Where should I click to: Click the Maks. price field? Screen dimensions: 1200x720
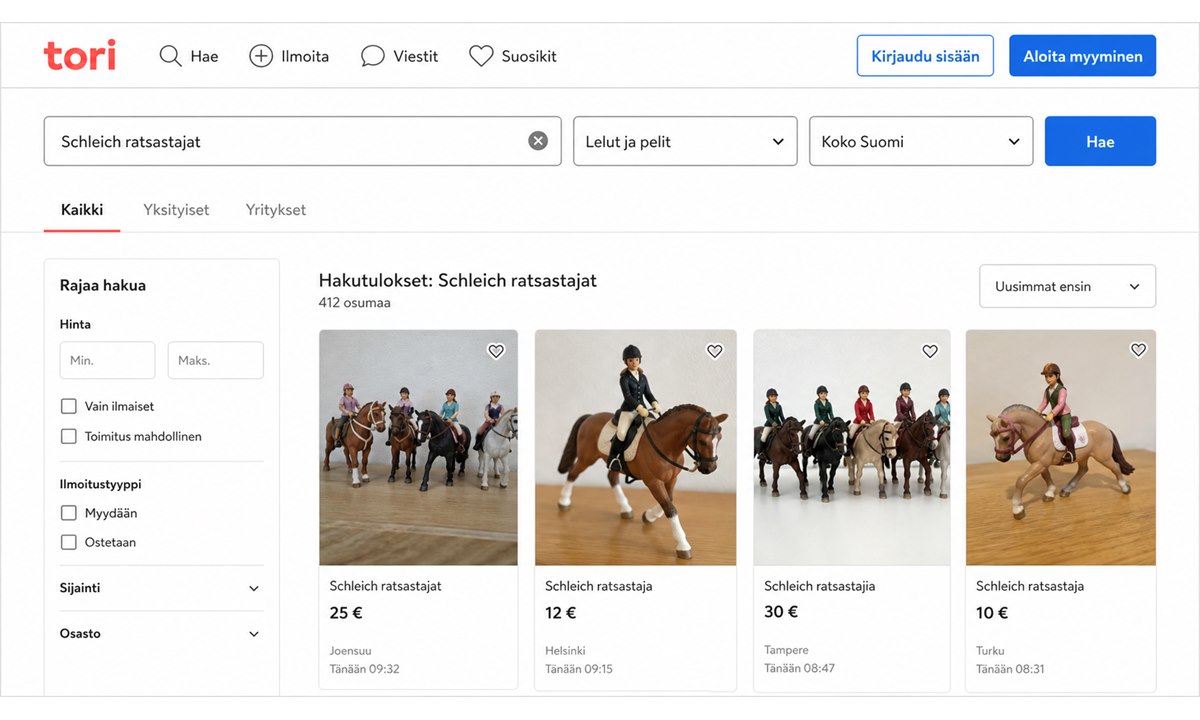[x=216, y=360]
